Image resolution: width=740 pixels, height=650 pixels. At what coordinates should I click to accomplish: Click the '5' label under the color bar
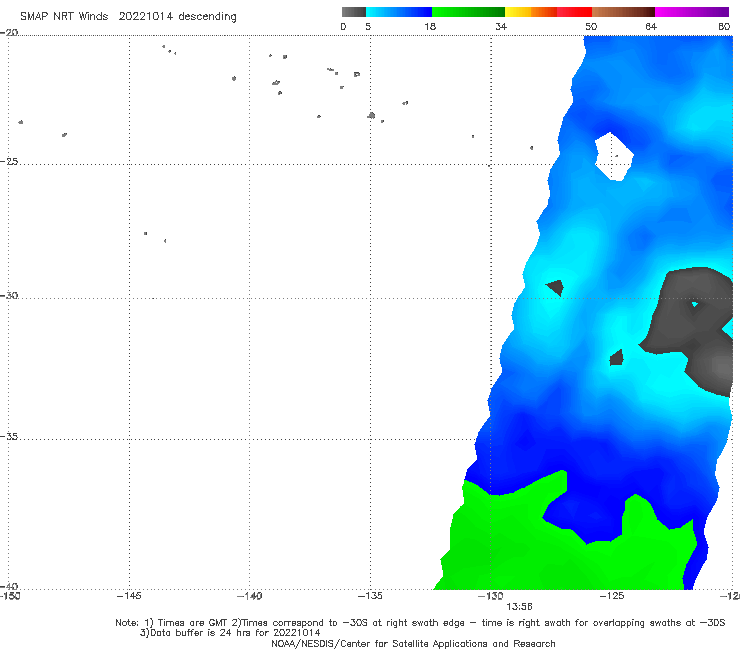[368, 26]
